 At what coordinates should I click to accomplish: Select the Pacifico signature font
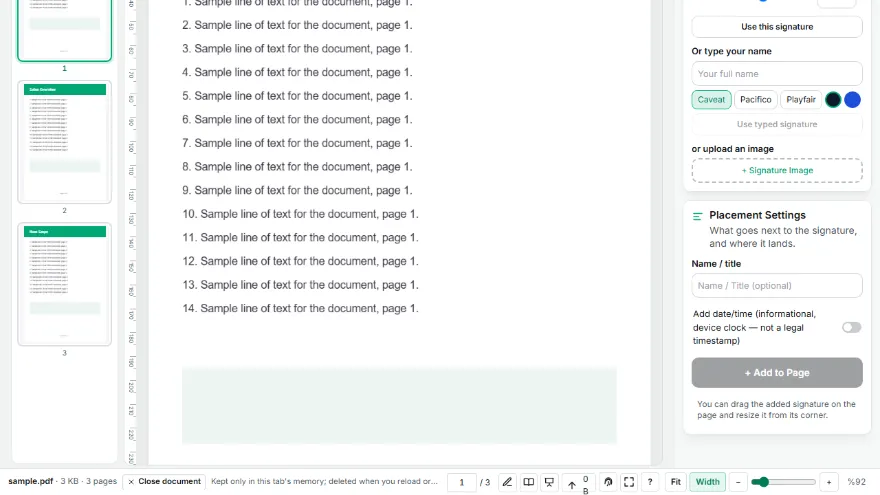point(755,99)
